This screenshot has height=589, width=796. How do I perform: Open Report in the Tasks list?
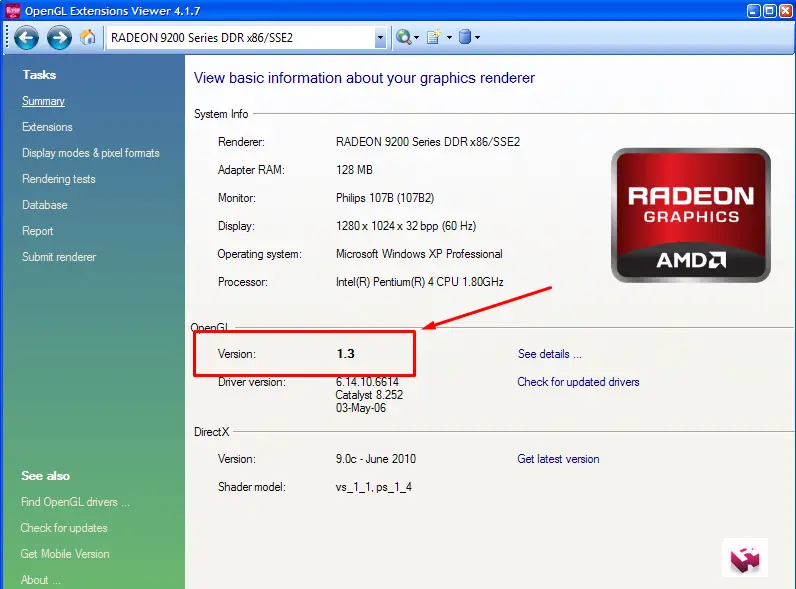tap(38, 231)
